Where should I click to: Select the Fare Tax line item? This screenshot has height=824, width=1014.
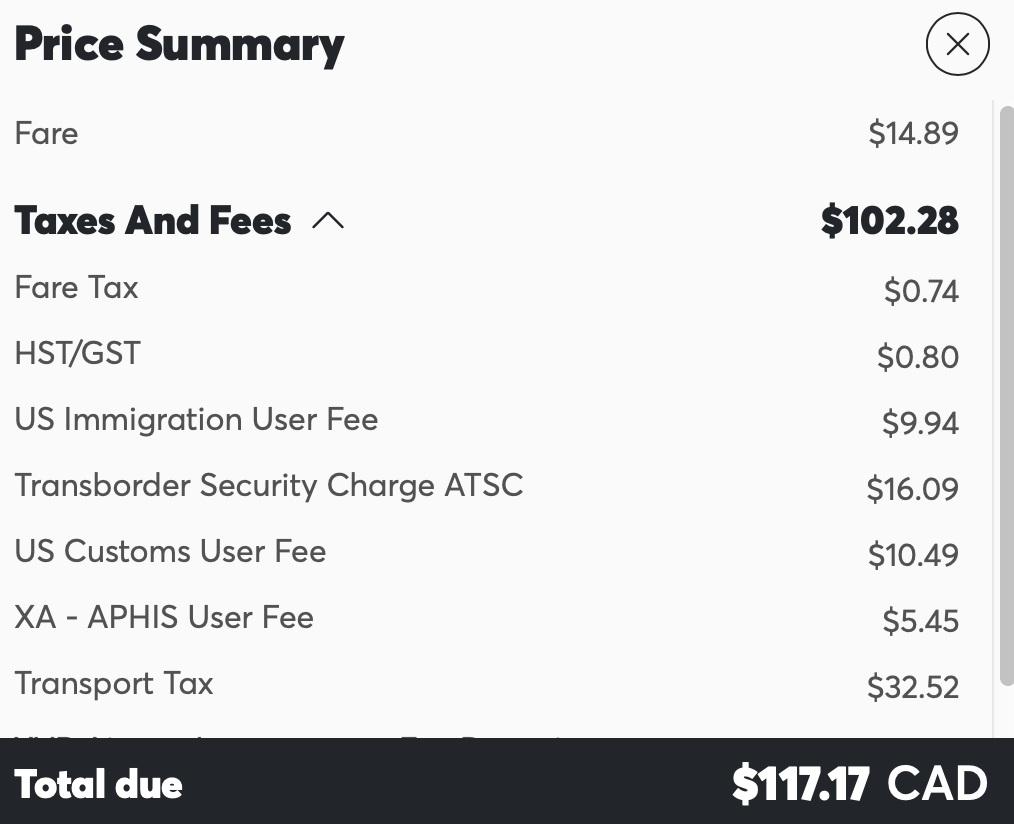pyautogui.click(x=76, y=288)
